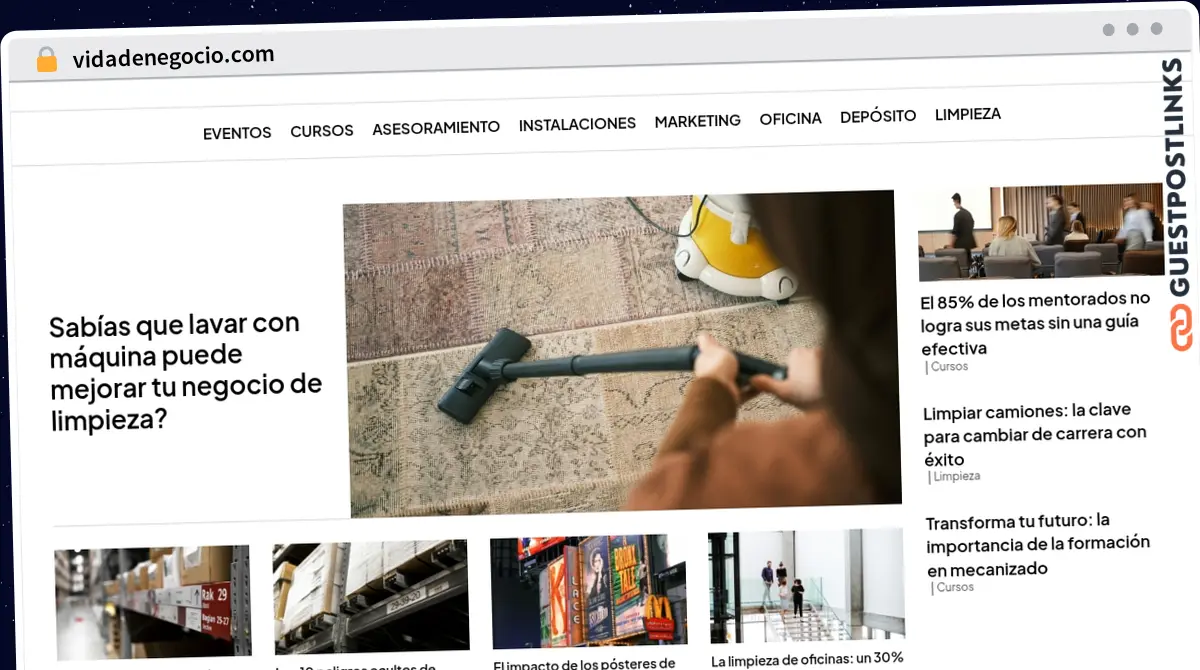
Task: Open headline about lavar con máquina
Action: [x=186, y=371]
